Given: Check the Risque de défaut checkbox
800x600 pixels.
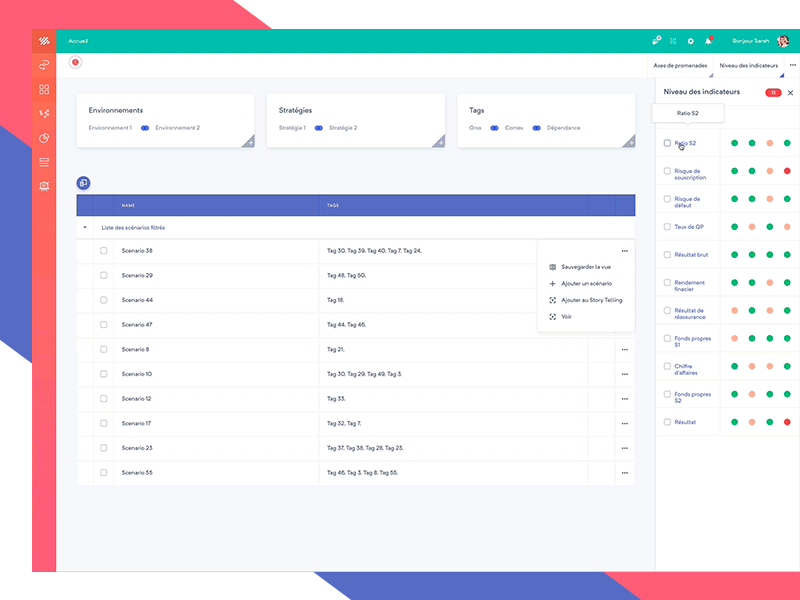Looking at the screenshot, I should pyautogui.click(x=668, y=198).
